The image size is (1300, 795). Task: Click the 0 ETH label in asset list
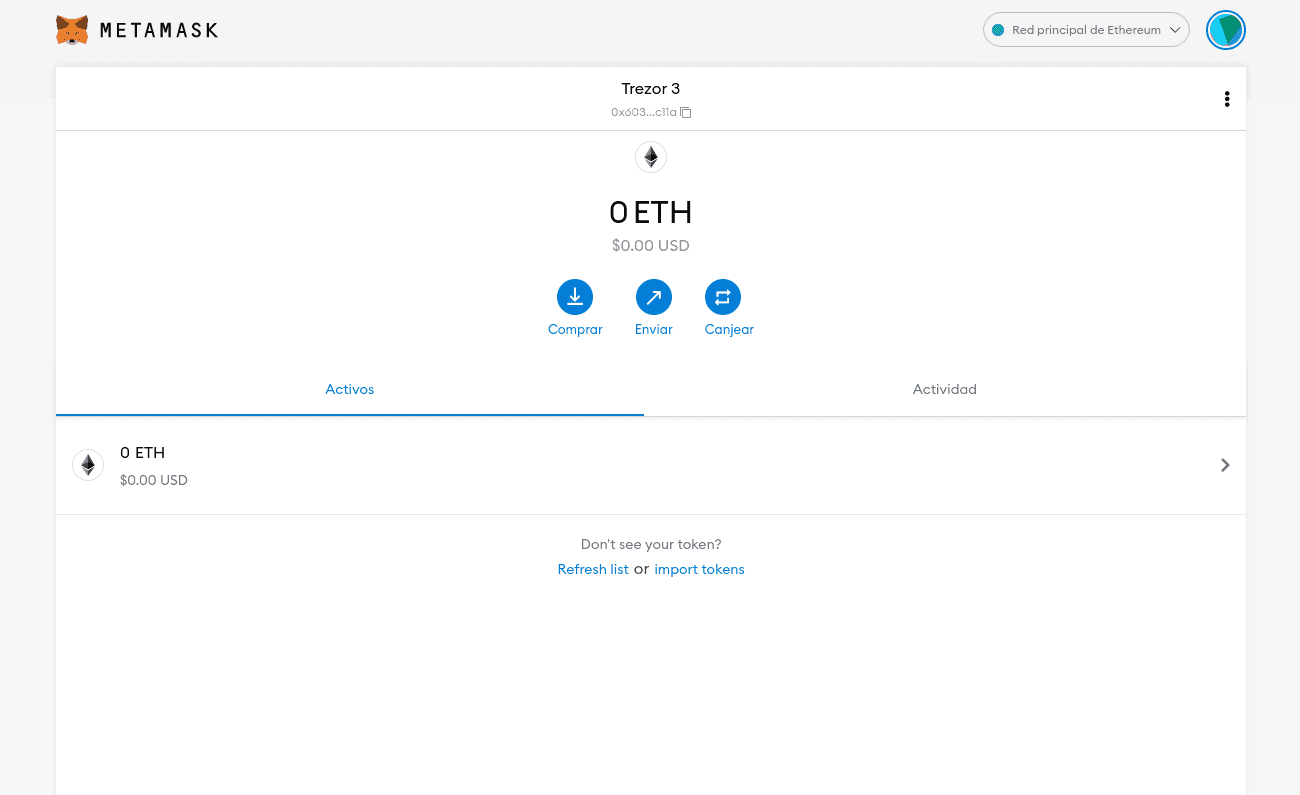[x=142, y=453]
